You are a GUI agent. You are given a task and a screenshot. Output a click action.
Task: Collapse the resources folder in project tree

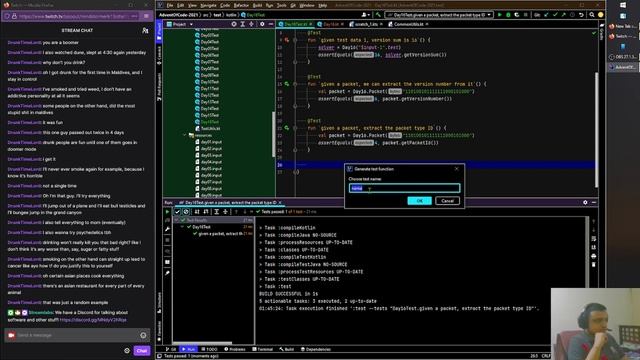click(184, 135)
